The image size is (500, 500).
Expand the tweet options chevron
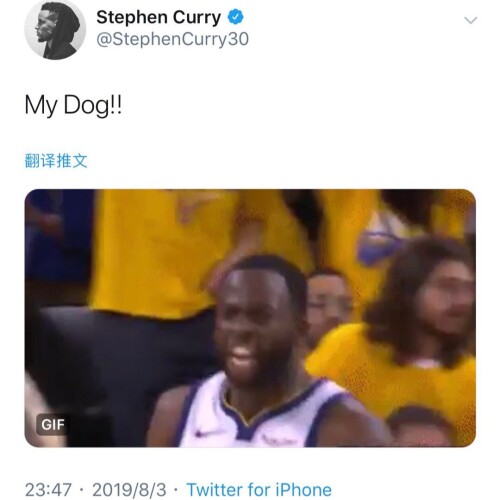pyautogui.click(x=471, y=20)
